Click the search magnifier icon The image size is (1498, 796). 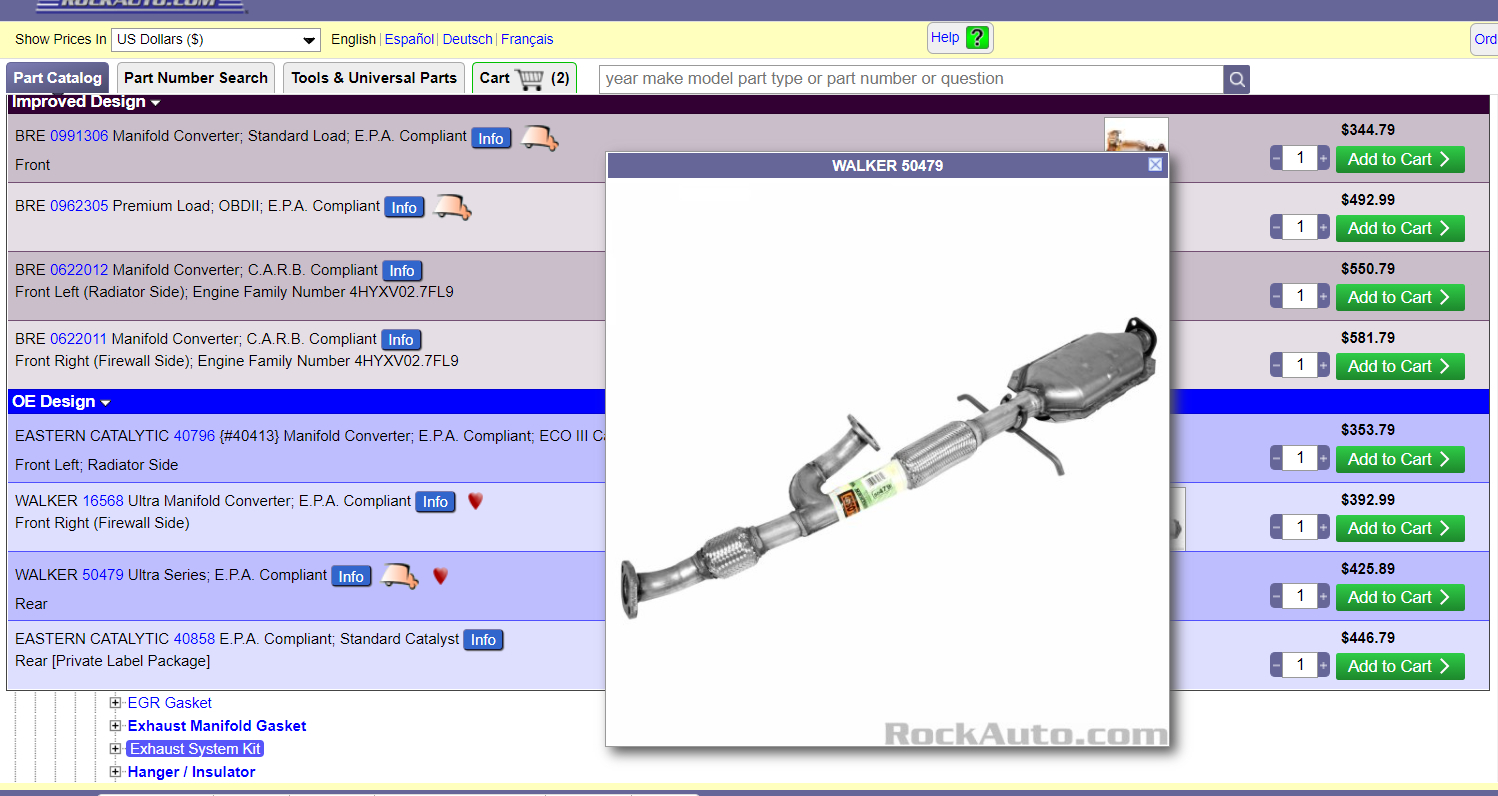click(1237, 79)
